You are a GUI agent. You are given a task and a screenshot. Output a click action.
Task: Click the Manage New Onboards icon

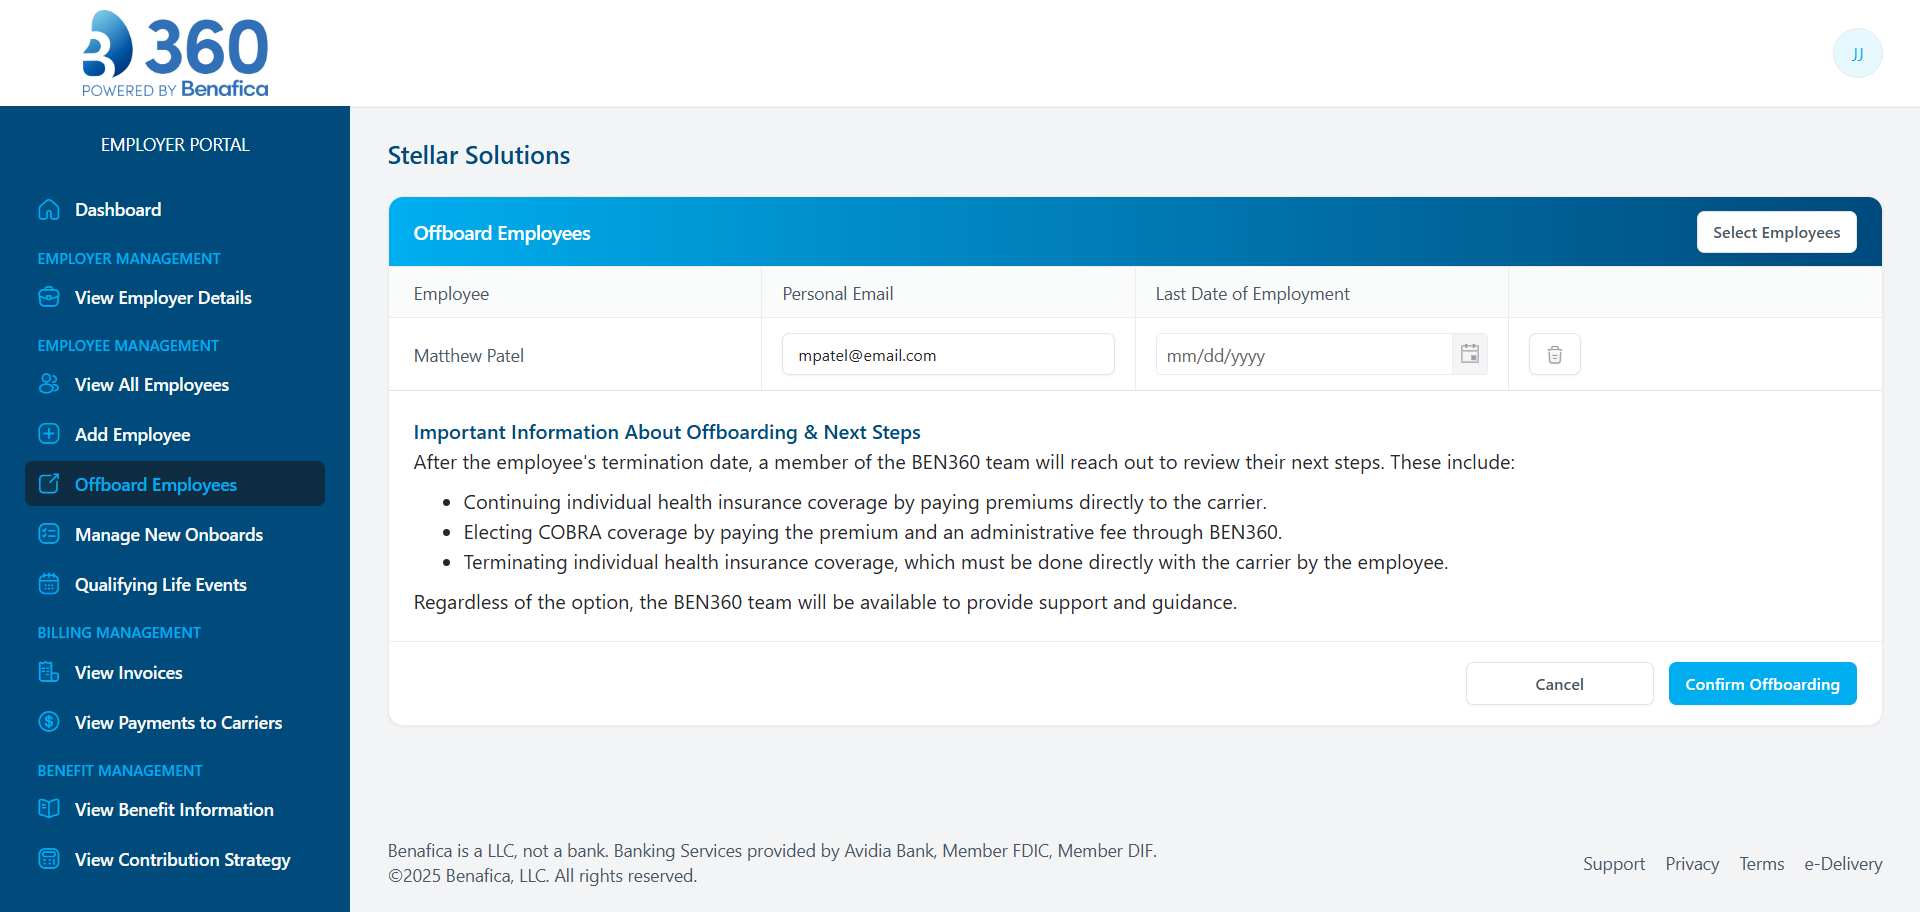tap(49, 534)
